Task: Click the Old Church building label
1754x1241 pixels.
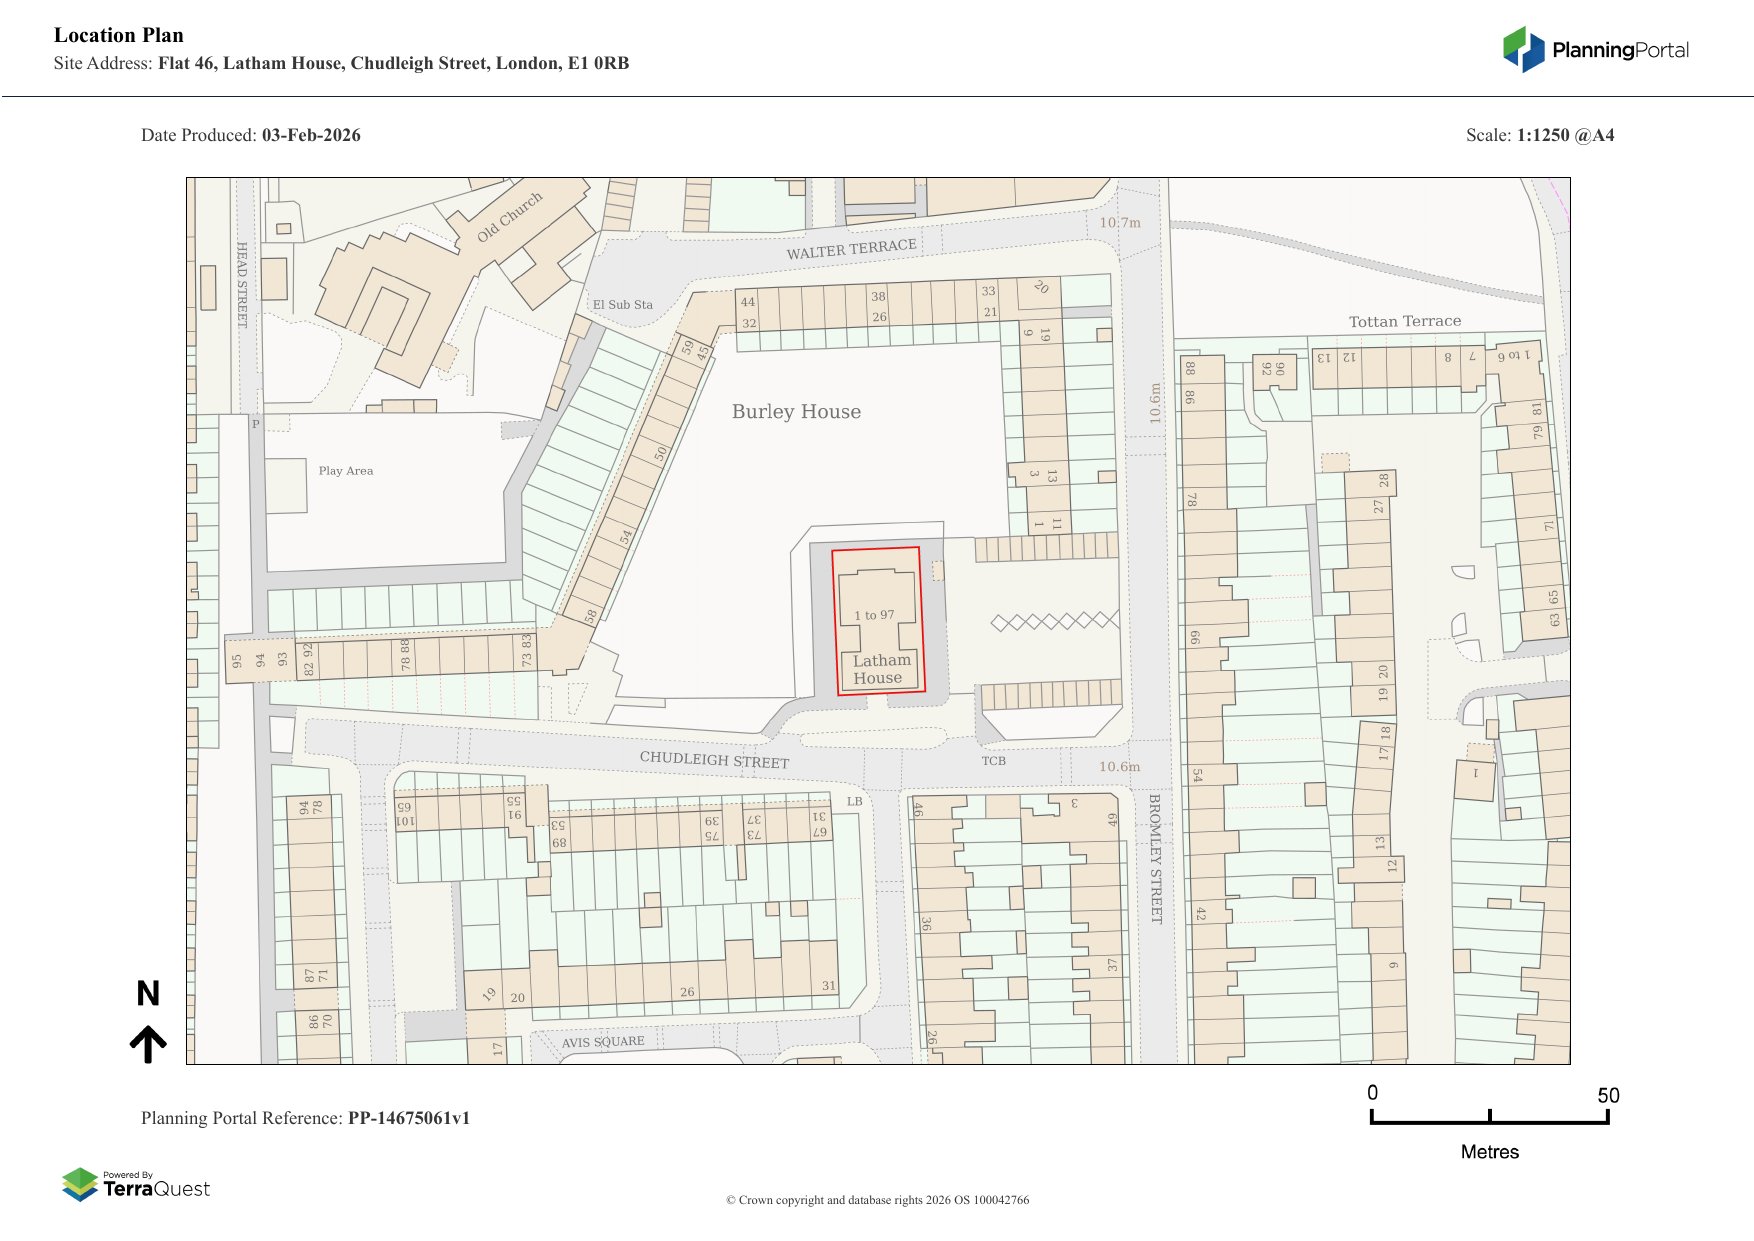Action: pos(509,217)
